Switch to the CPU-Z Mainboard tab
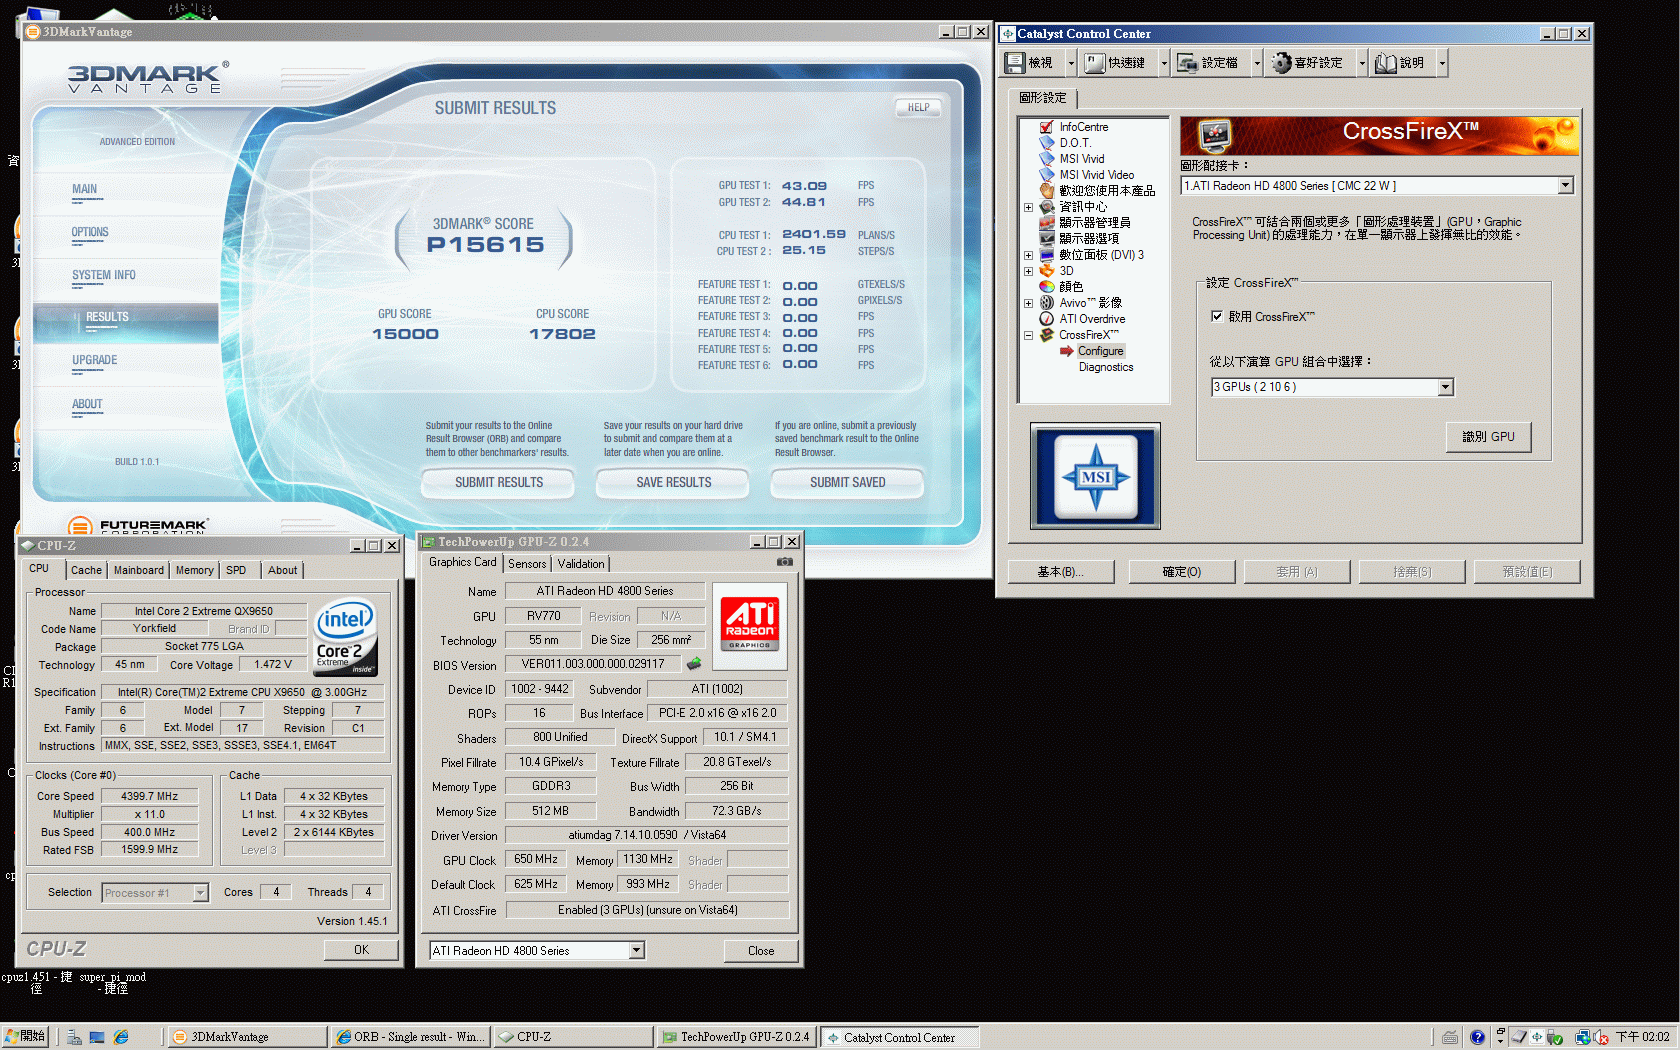This screenshot has height=1050, width=1680. click(138, 570)
